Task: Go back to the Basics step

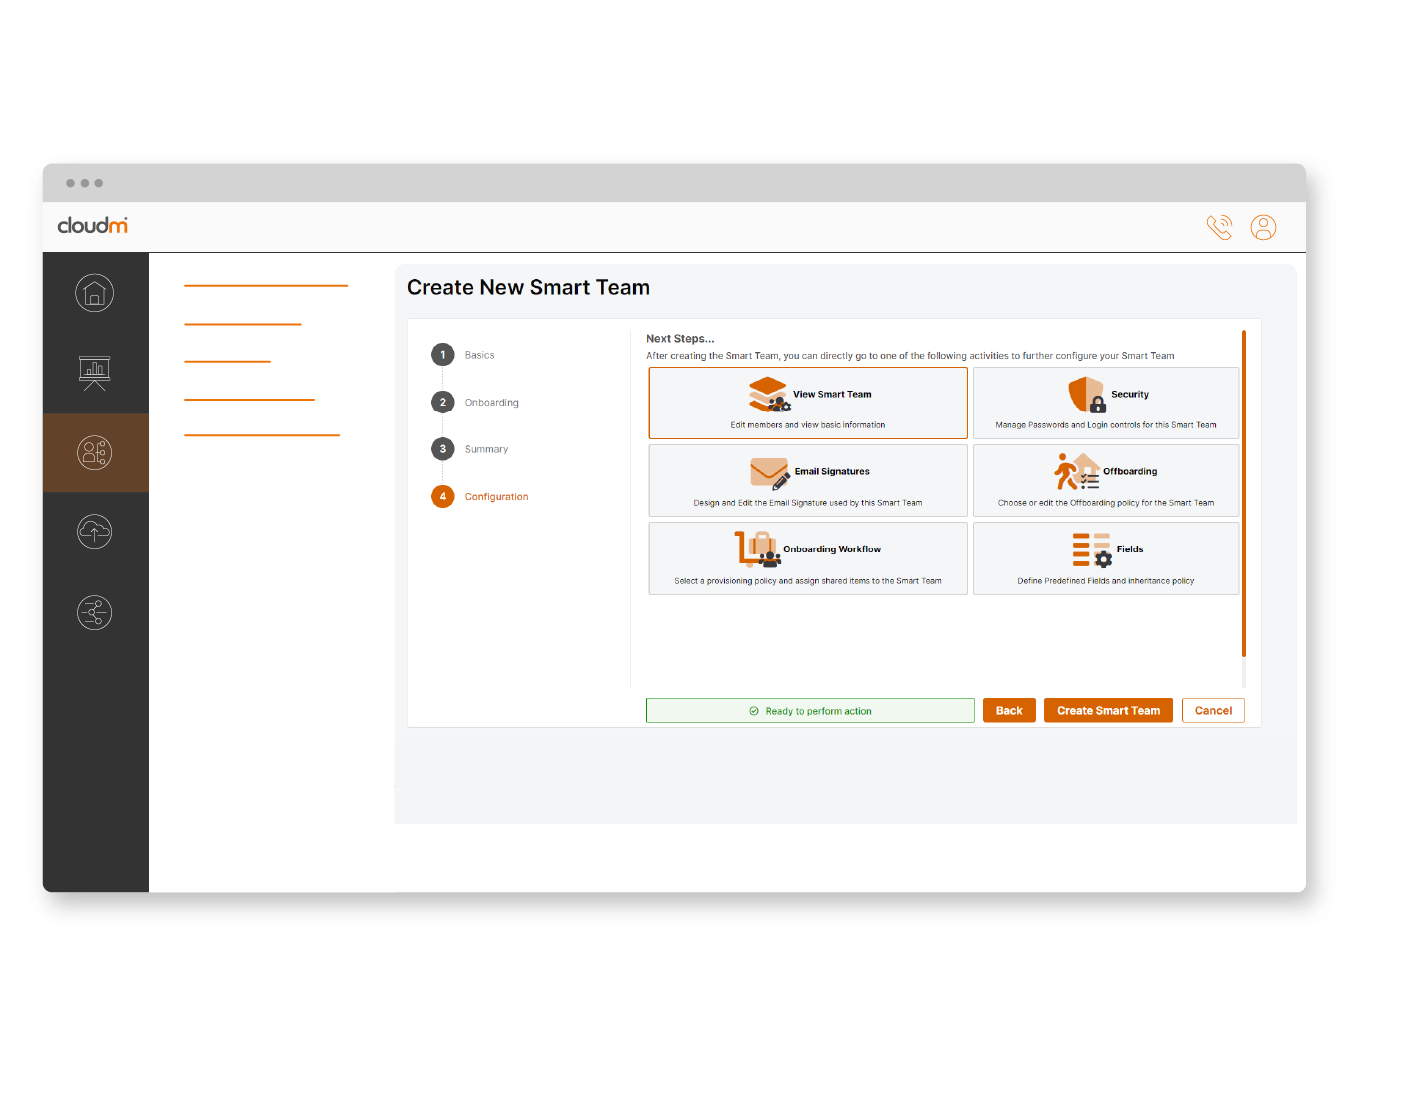Action: pyautogui.click(x=478, y=354)
